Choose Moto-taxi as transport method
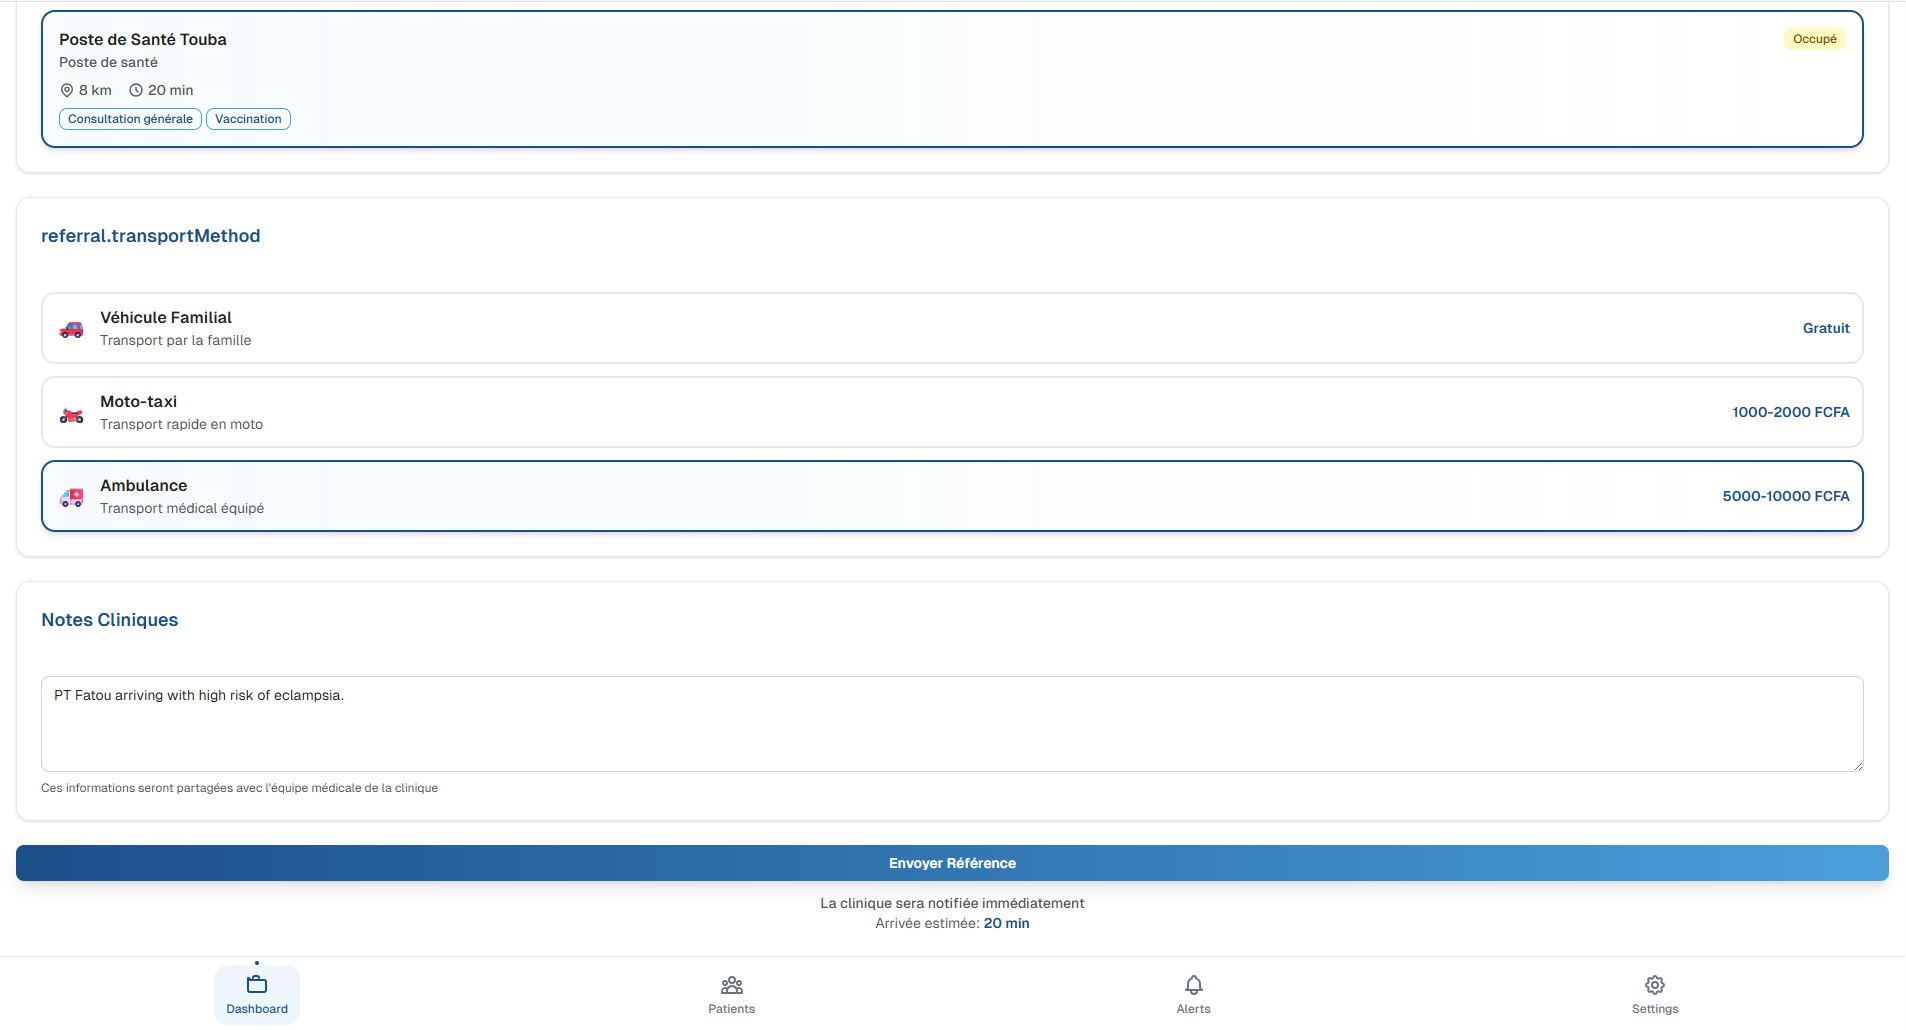 [952, 411]
